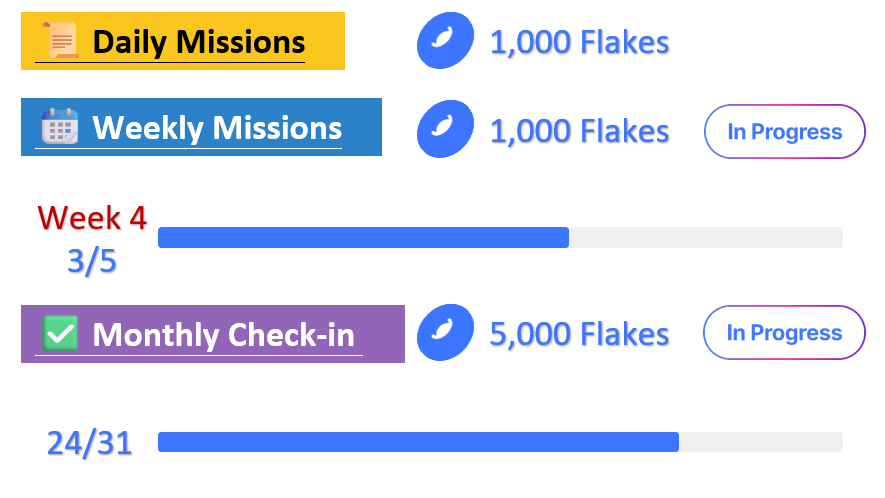Click the 3/5 weekly progress counter

(x=92, y=261)
